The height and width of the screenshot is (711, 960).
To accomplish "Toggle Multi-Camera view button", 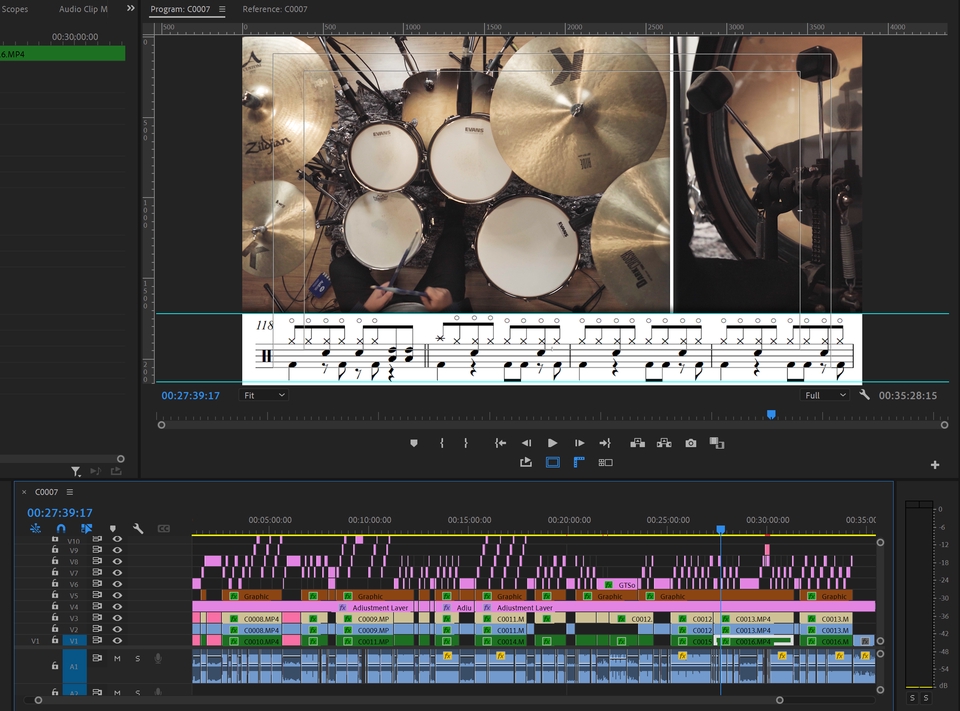I will (x=605, y=462).
